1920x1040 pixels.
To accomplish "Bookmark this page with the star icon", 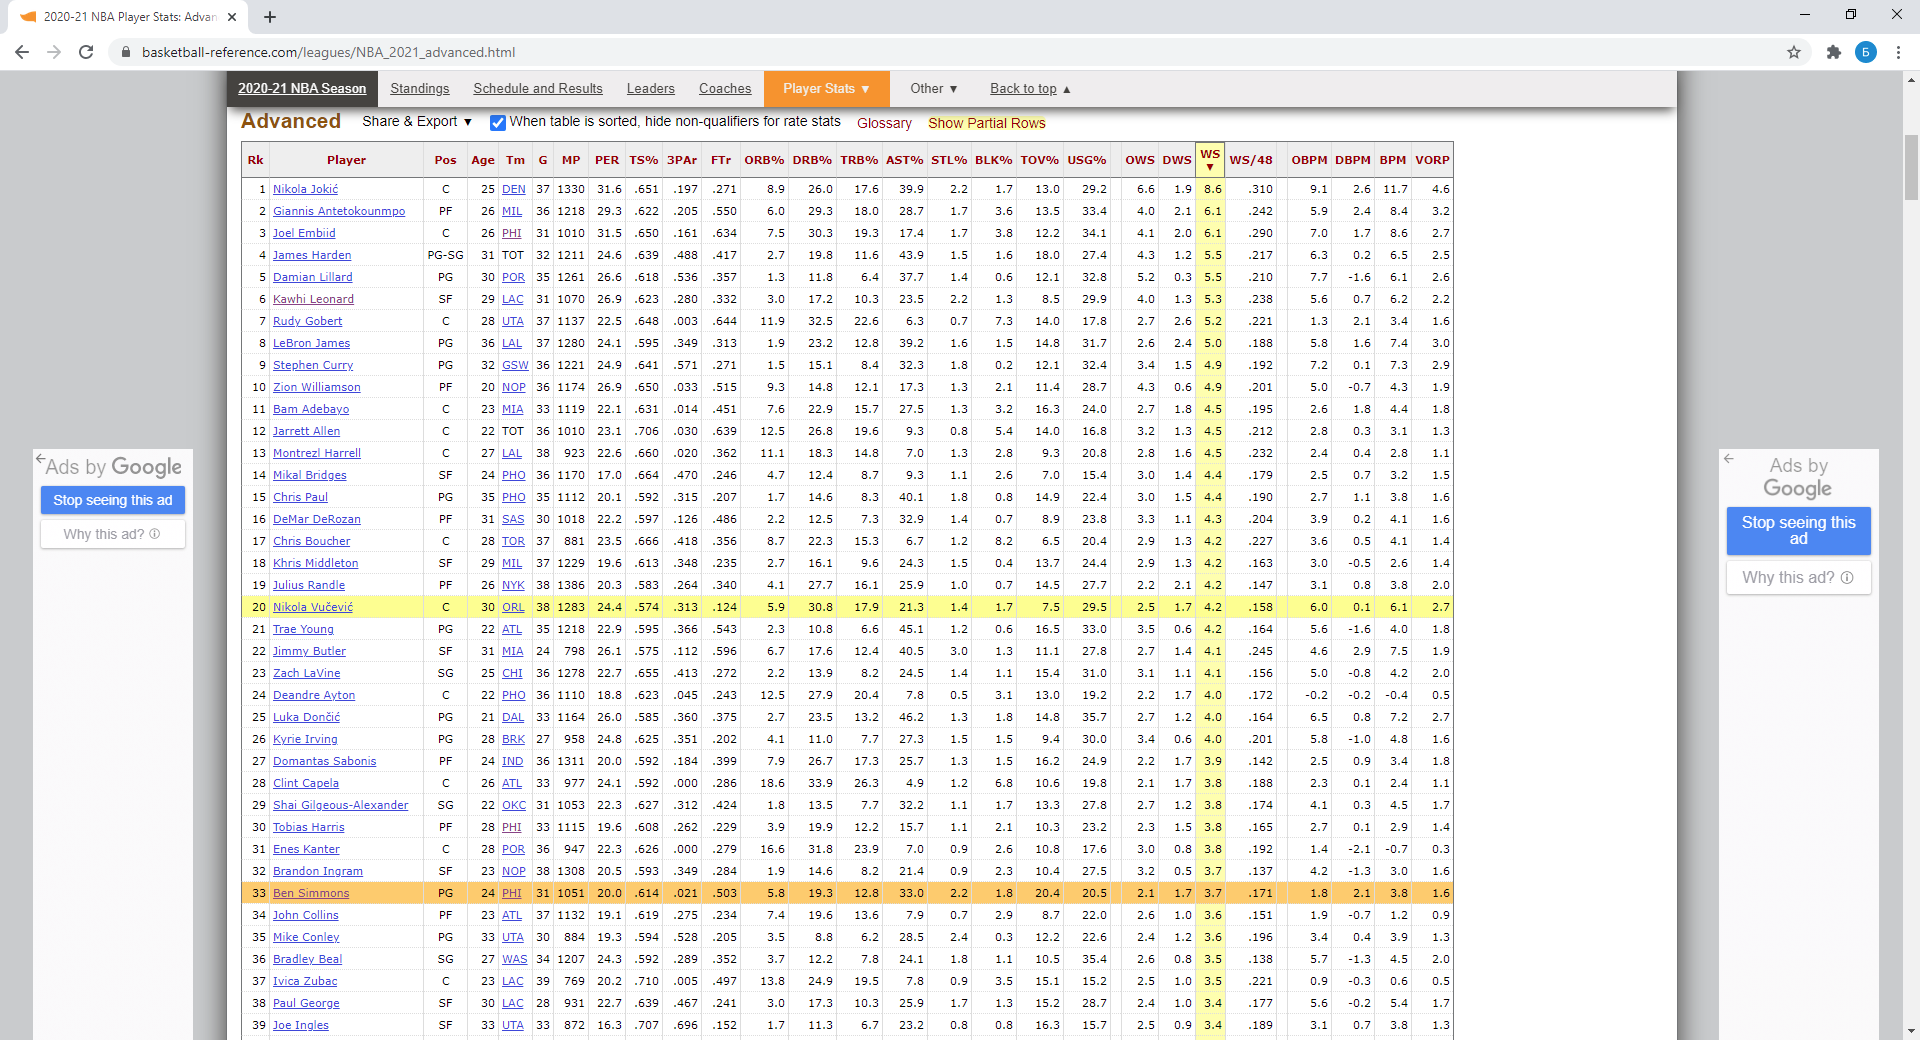I will tap(1794, 52).
